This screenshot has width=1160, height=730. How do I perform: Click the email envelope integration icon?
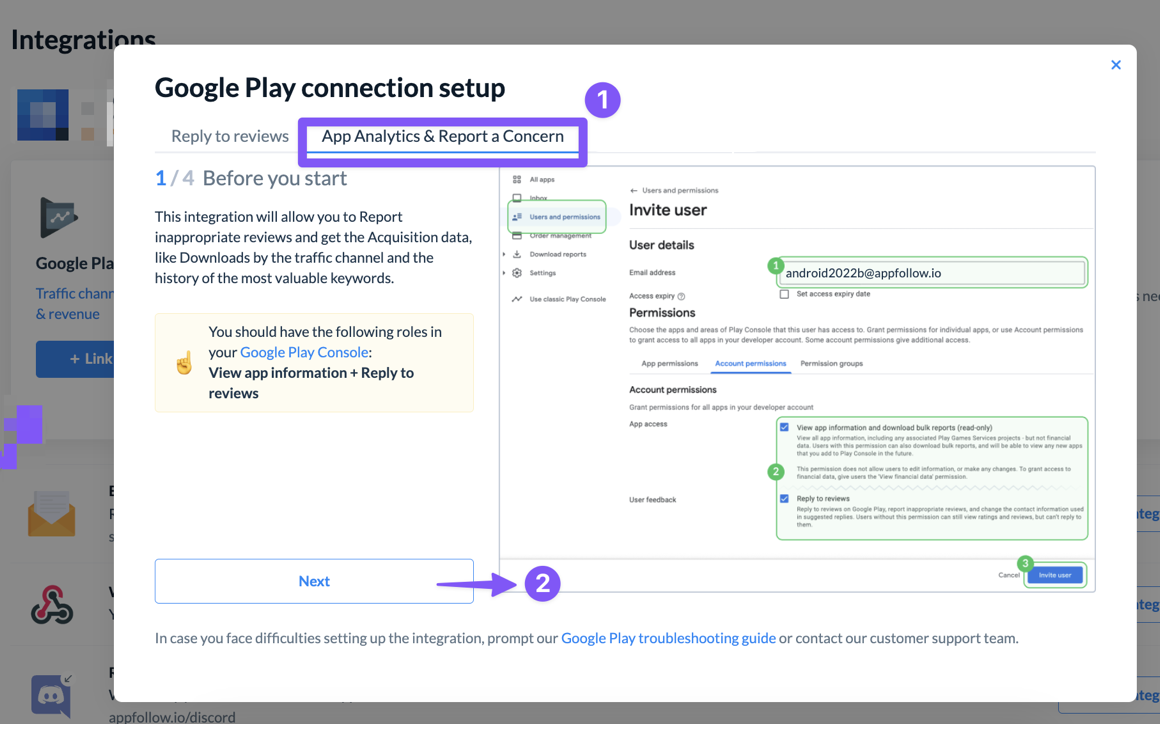pos(51,513)
